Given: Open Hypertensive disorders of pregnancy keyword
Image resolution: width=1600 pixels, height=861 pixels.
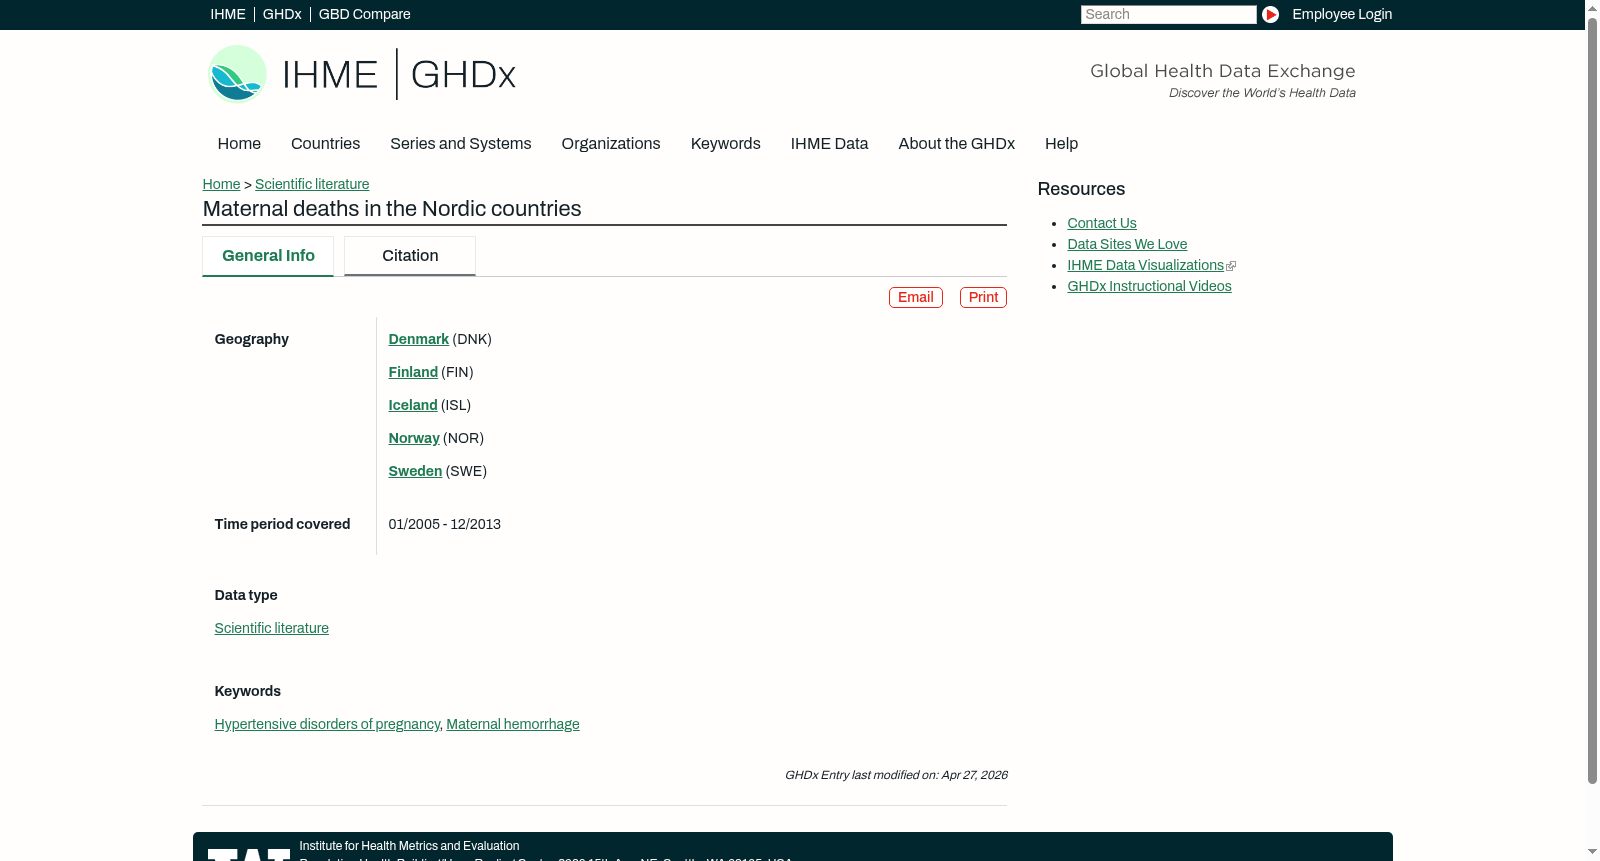Looking at the screenshot, I should [x=327, y=724].
